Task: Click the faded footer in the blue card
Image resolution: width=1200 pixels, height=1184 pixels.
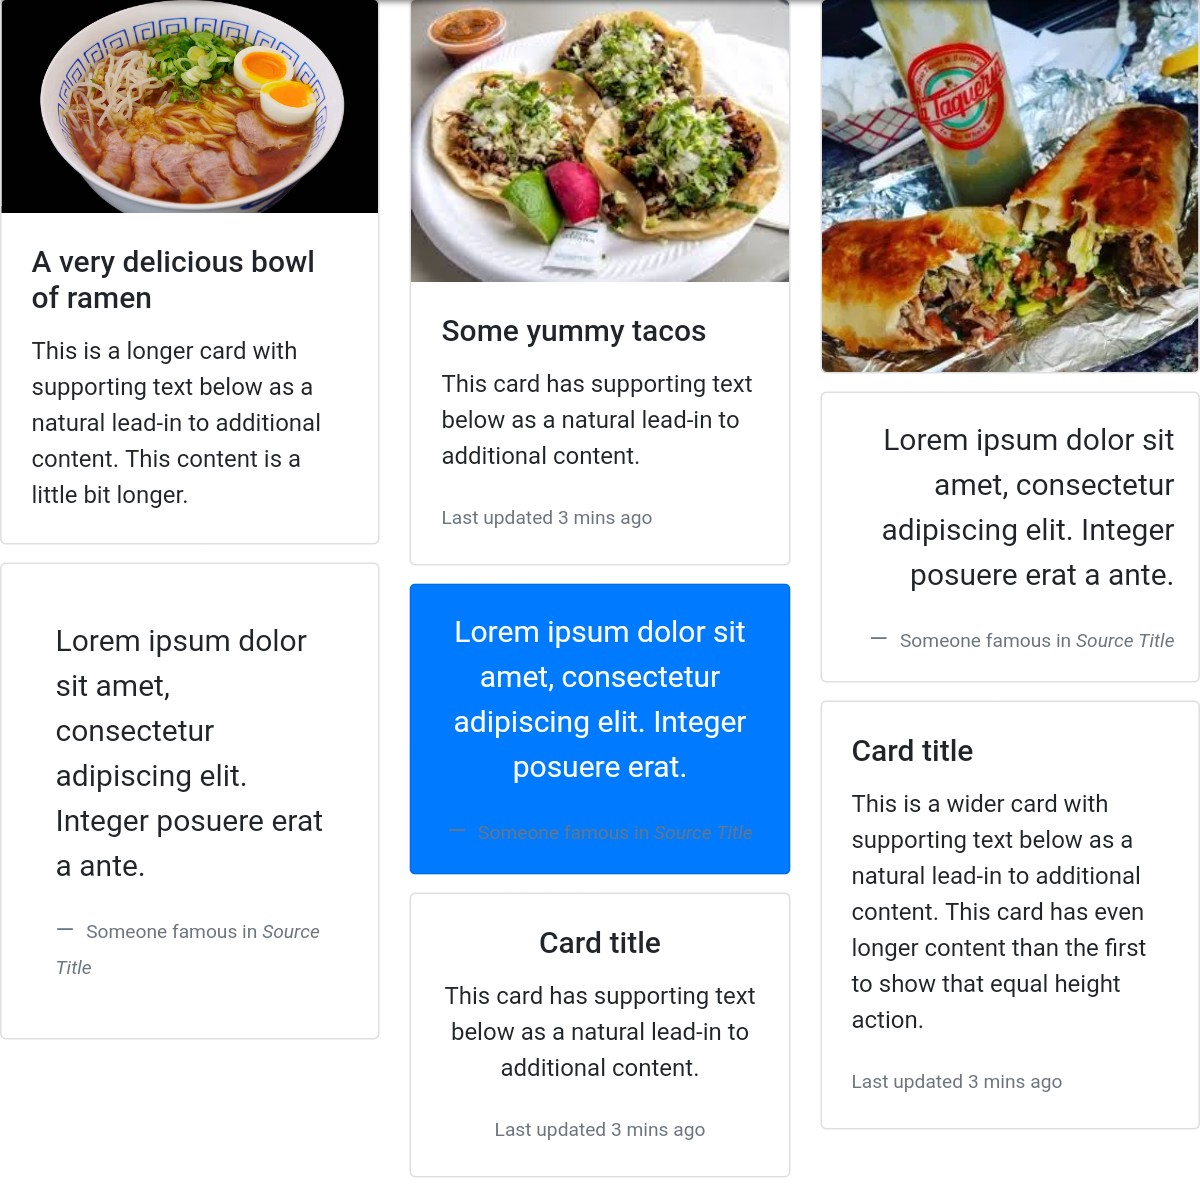Action: point(600,833)
